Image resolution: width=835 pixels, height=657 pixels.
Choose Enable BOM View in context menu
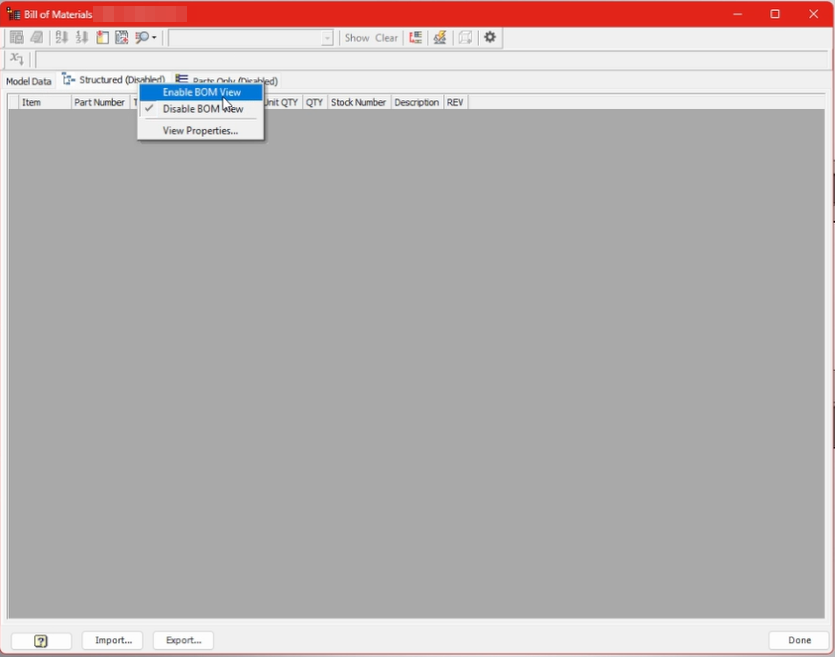[202, 92]
